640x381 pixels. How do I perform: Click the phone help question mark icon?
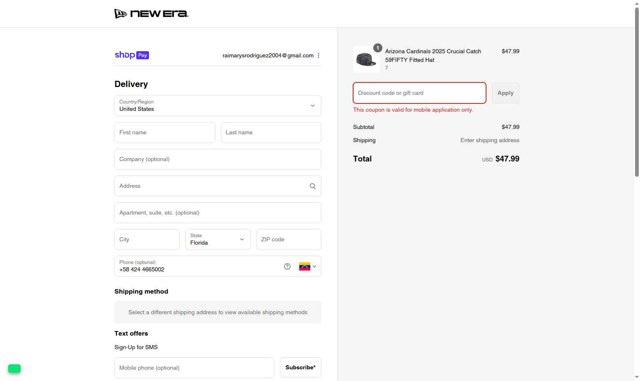pyautogui.click(x=287, y=266)
